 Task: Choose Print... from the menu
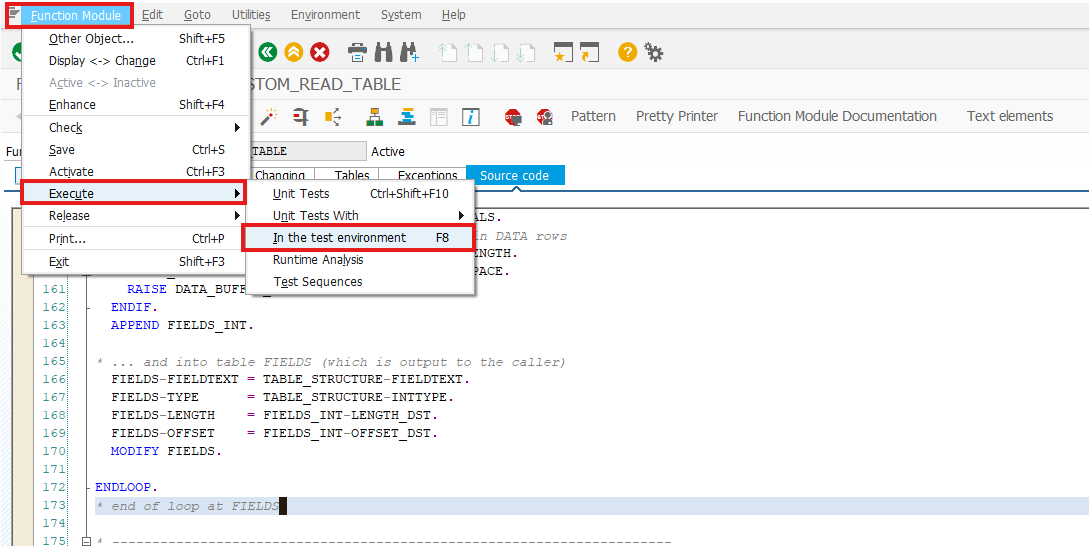(137, 239)
